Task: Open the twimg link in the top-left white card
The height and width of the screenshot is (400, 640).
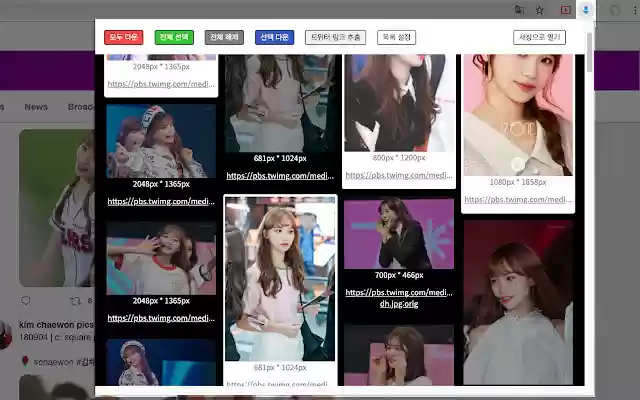Action: (x=161, y=84)
